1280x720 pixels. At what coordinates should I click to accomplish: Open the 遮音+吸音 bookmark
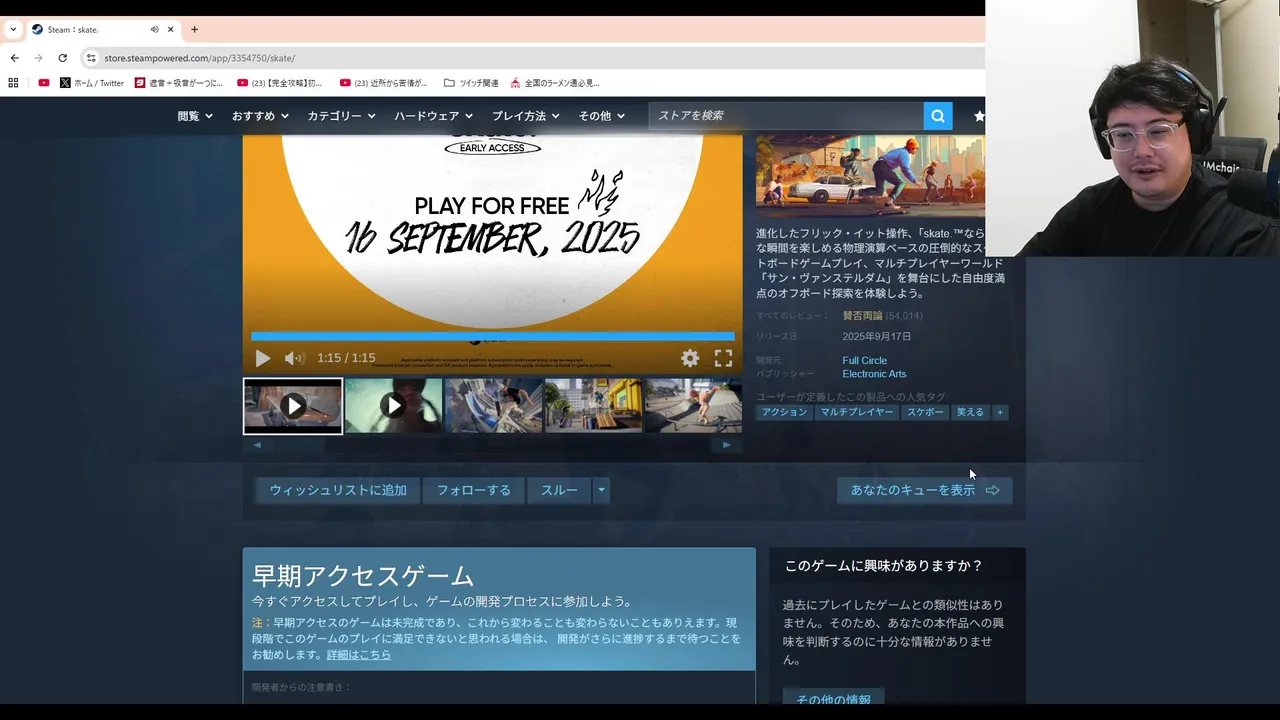point(180,83)
